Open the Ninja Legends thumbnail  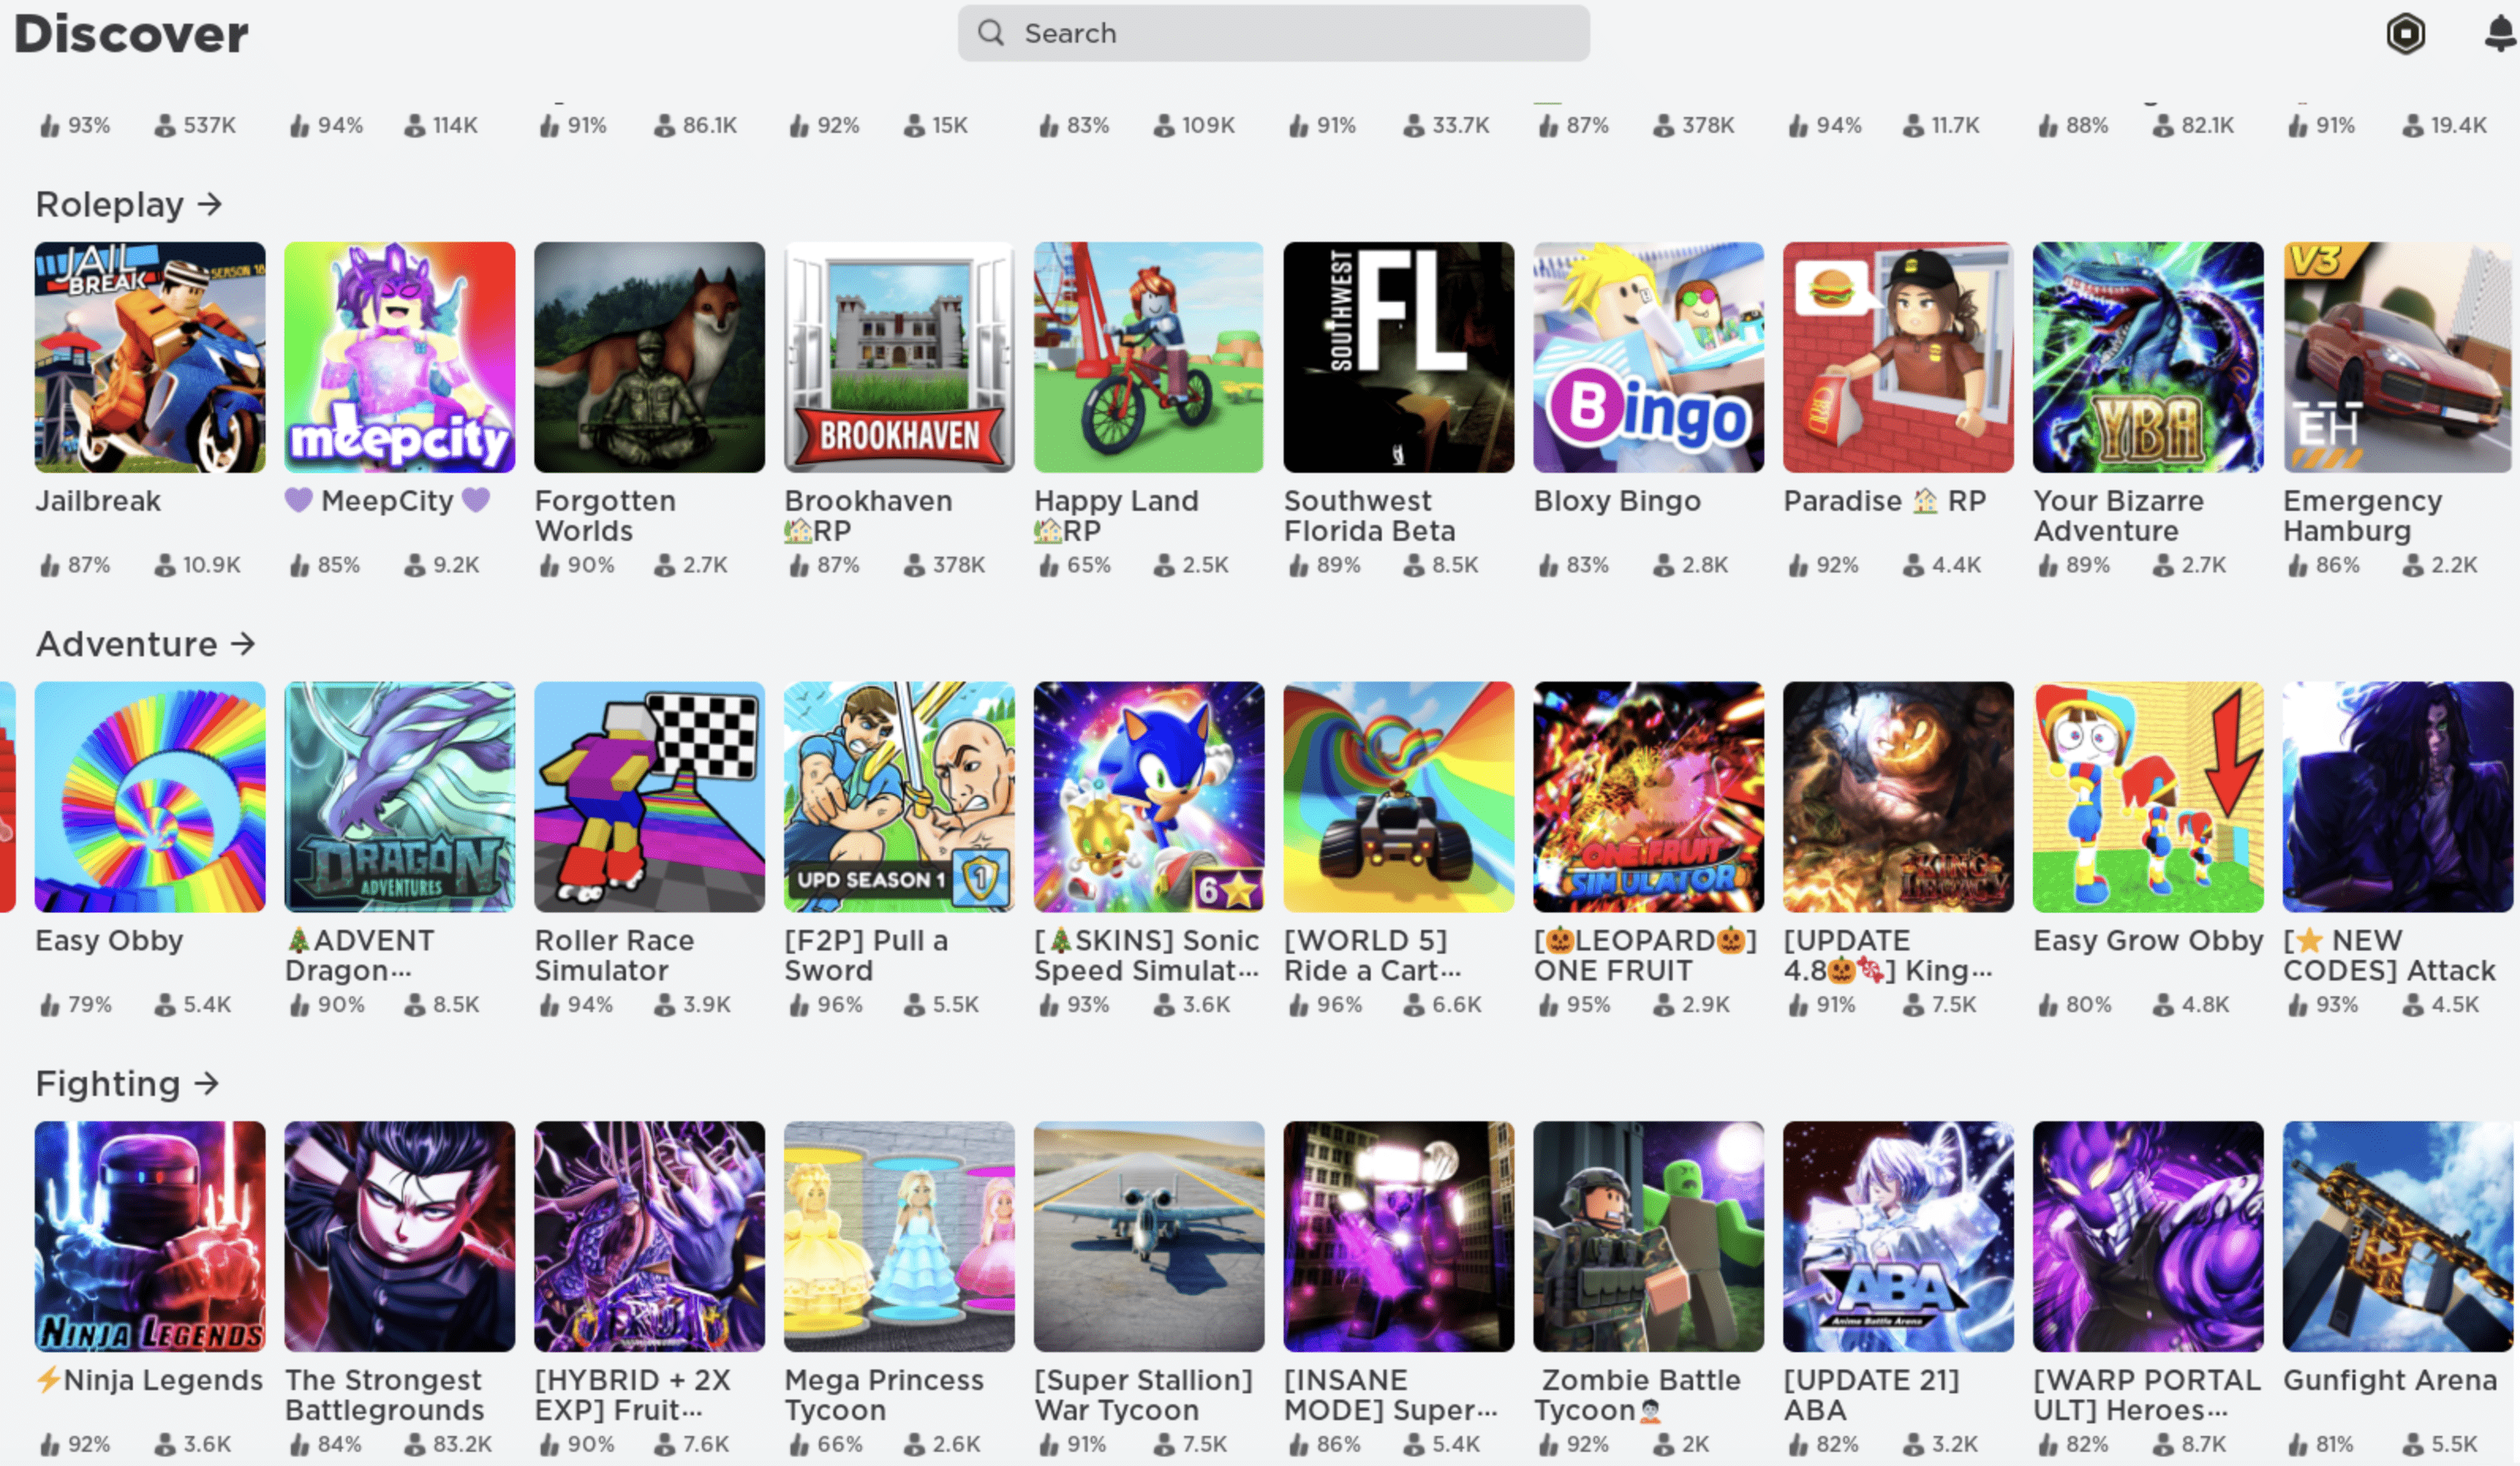(x=150, y=1236)
